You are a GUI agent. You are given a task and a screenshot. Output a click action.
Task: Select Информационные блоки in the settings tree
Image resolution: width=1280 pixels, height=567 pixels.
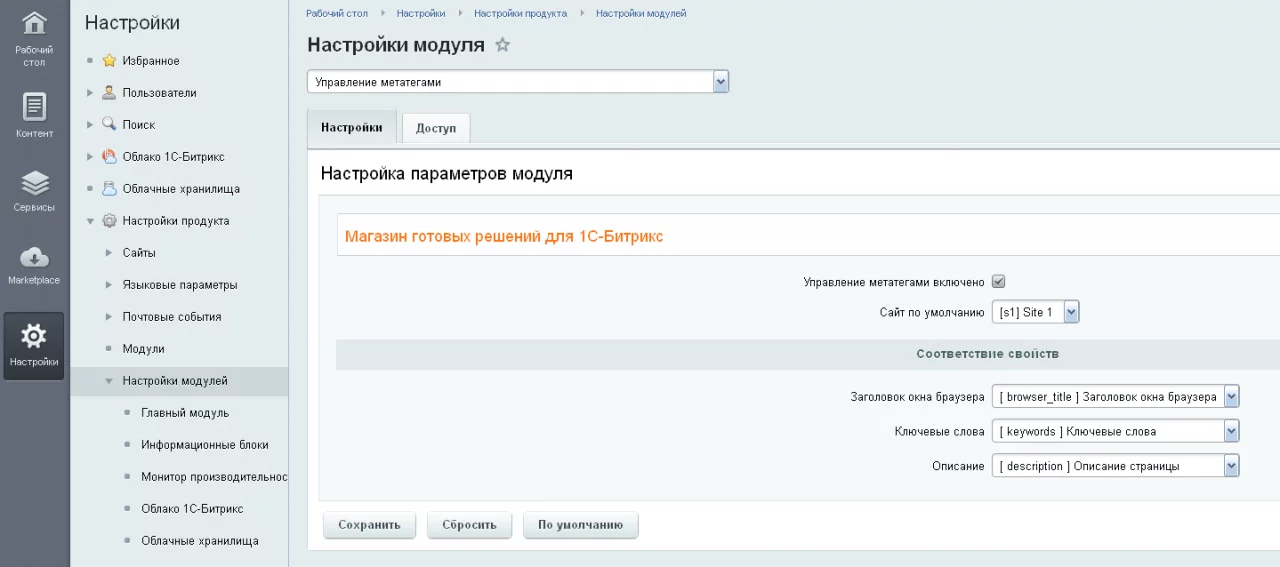click(x=204, y=445)
